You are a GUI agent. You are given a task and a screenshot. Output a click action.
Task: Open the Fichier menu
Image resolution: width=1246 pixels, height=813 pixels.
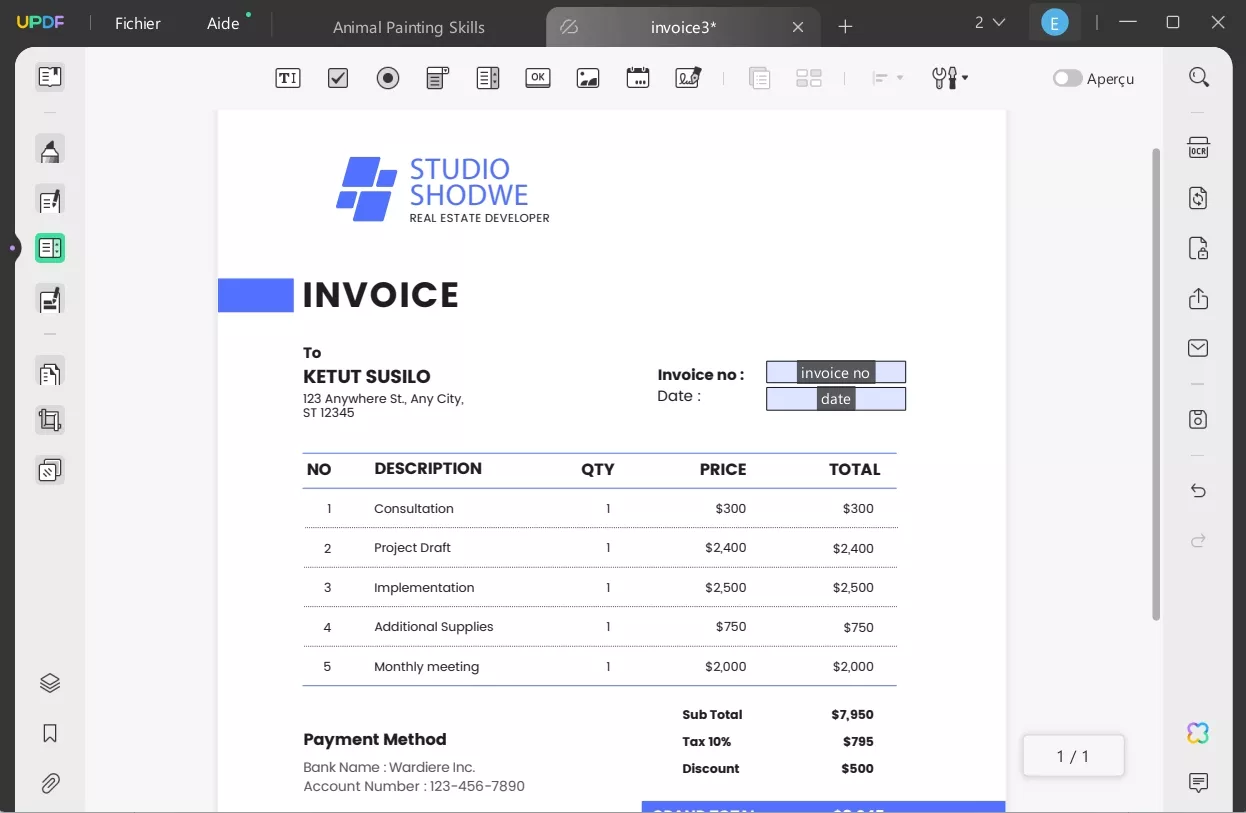138,23
